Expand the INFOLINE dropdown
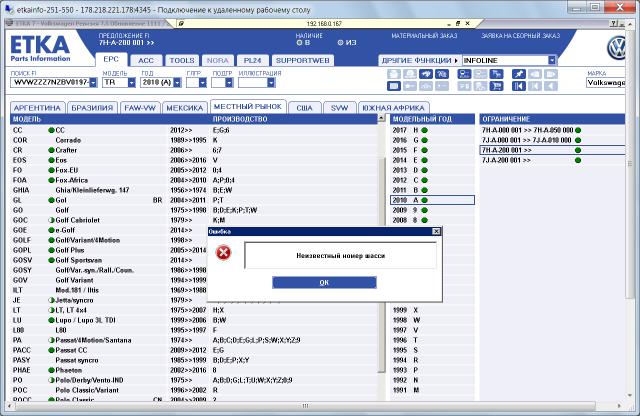Screen dimensions: 640x416 click(x=552, y=60)
